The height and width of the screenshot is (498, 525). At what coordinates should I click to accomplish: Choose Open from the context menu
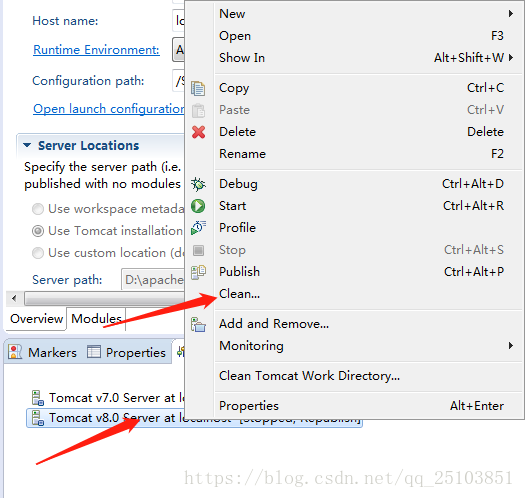(368, 35)
